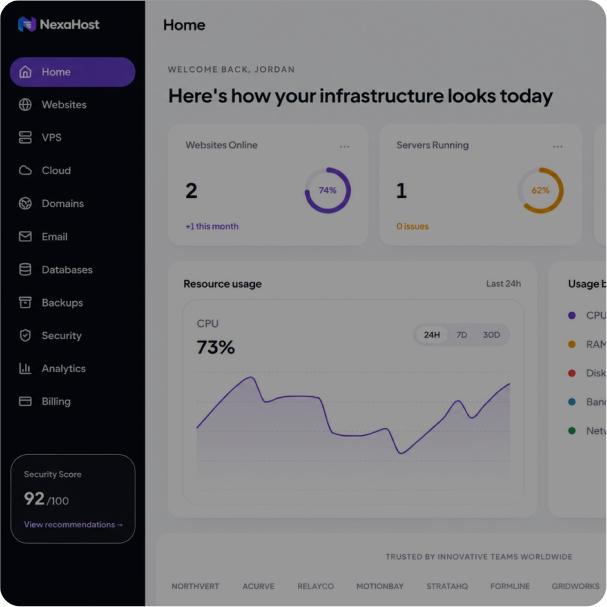Screen dimensions: 607x607
Task: Click the Home house icon
Action: coord(25,72)
